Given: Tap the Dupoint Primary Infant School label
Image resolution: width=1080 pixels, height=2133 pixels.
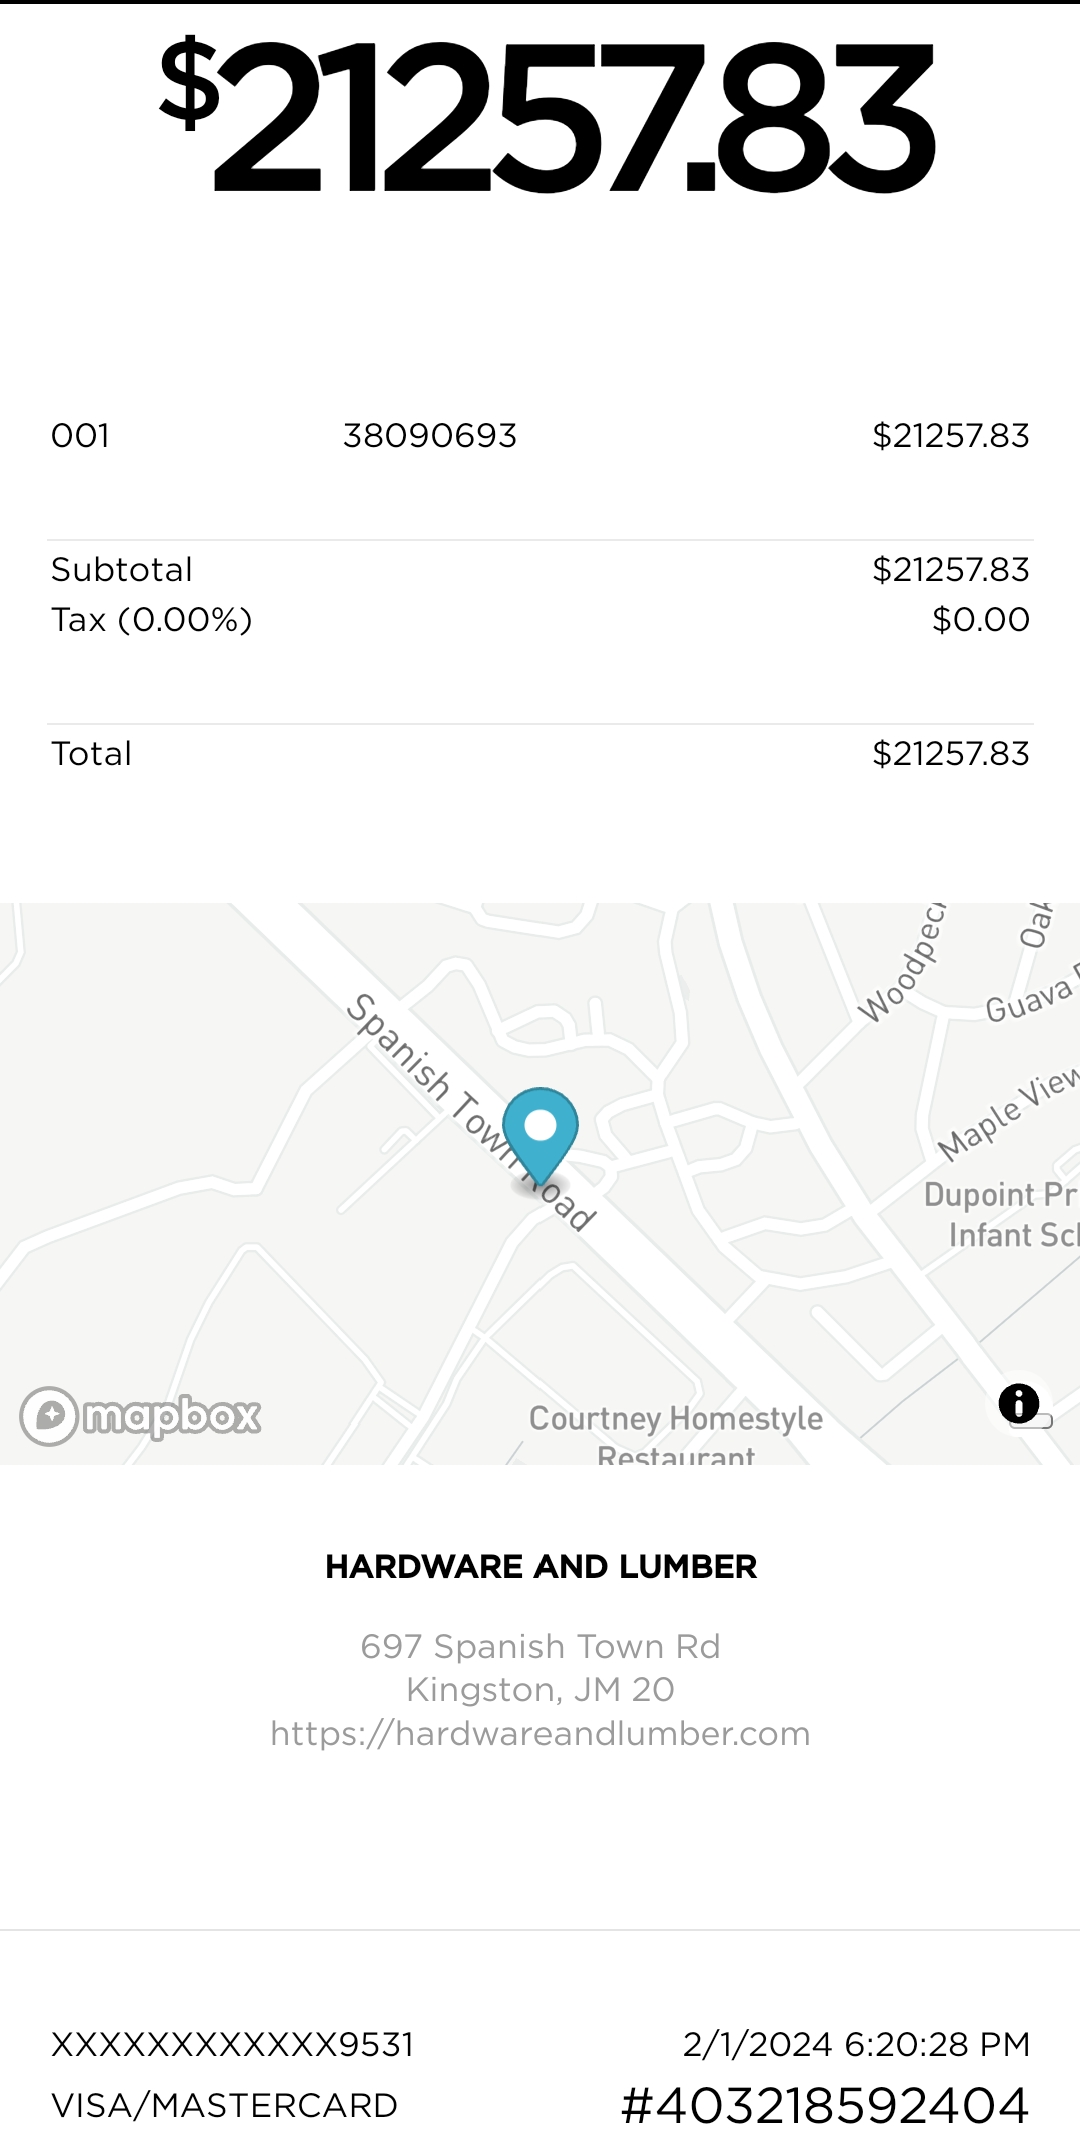Looking at the screenshot, I should [1000, 1214].
